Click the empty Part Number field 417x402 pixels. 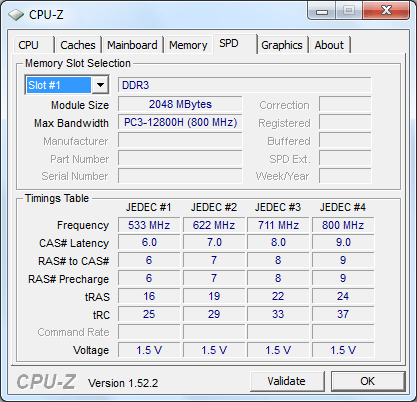coord(180,158)
